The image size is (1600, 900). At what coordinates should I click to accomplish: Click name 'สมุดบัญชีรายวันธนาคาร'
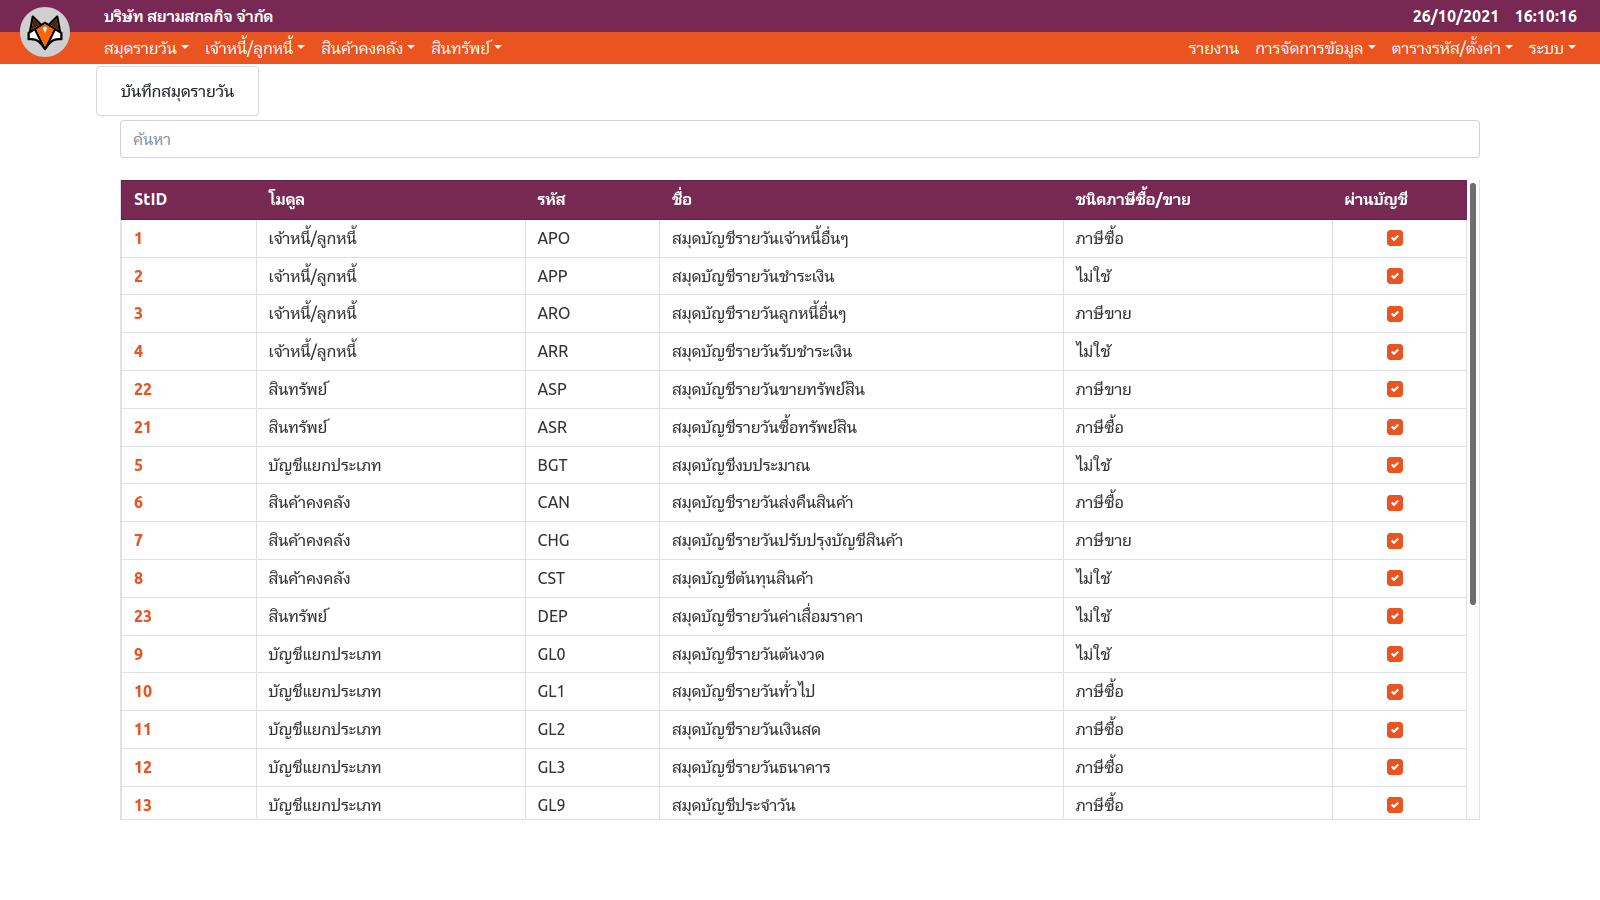(x=751, y=767)
